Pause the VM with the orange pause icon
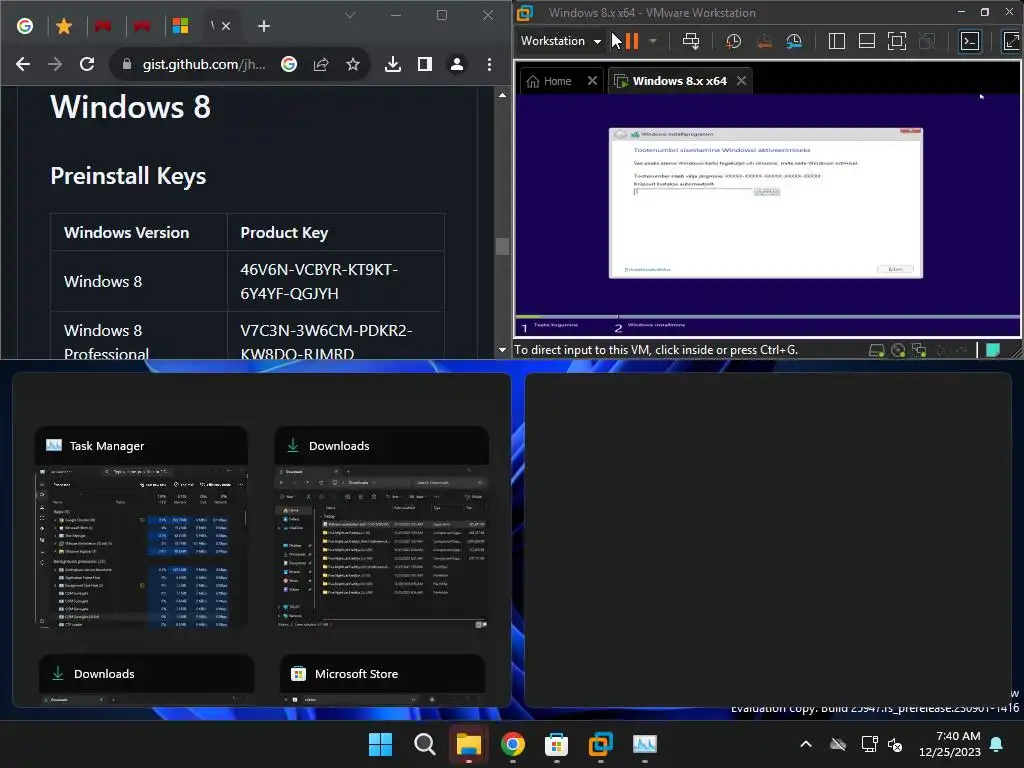1024x768 pixels. coord(631,41)
